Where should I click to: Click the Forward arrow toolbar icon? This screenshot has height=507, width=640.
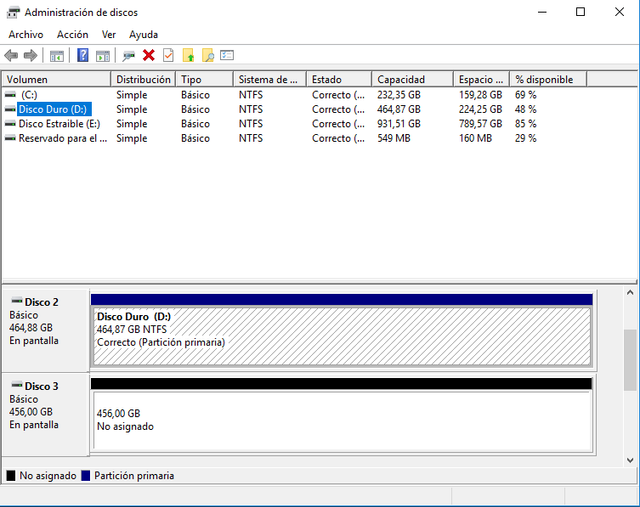pos(31,55)
